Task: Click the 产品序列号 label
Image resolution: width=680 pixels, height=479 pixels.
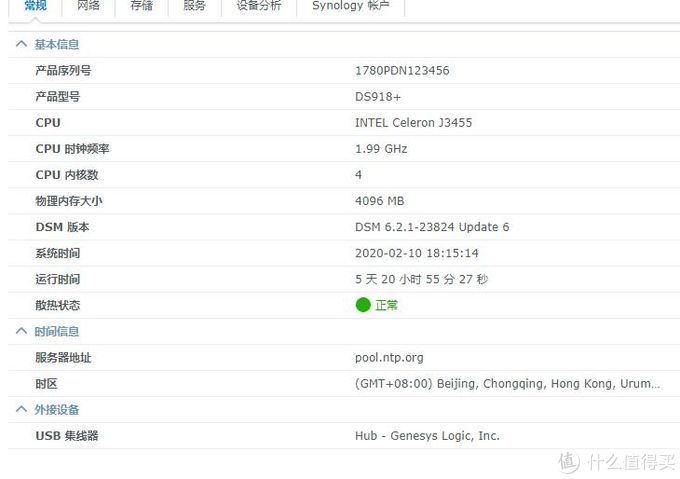Action: (63, 71)
